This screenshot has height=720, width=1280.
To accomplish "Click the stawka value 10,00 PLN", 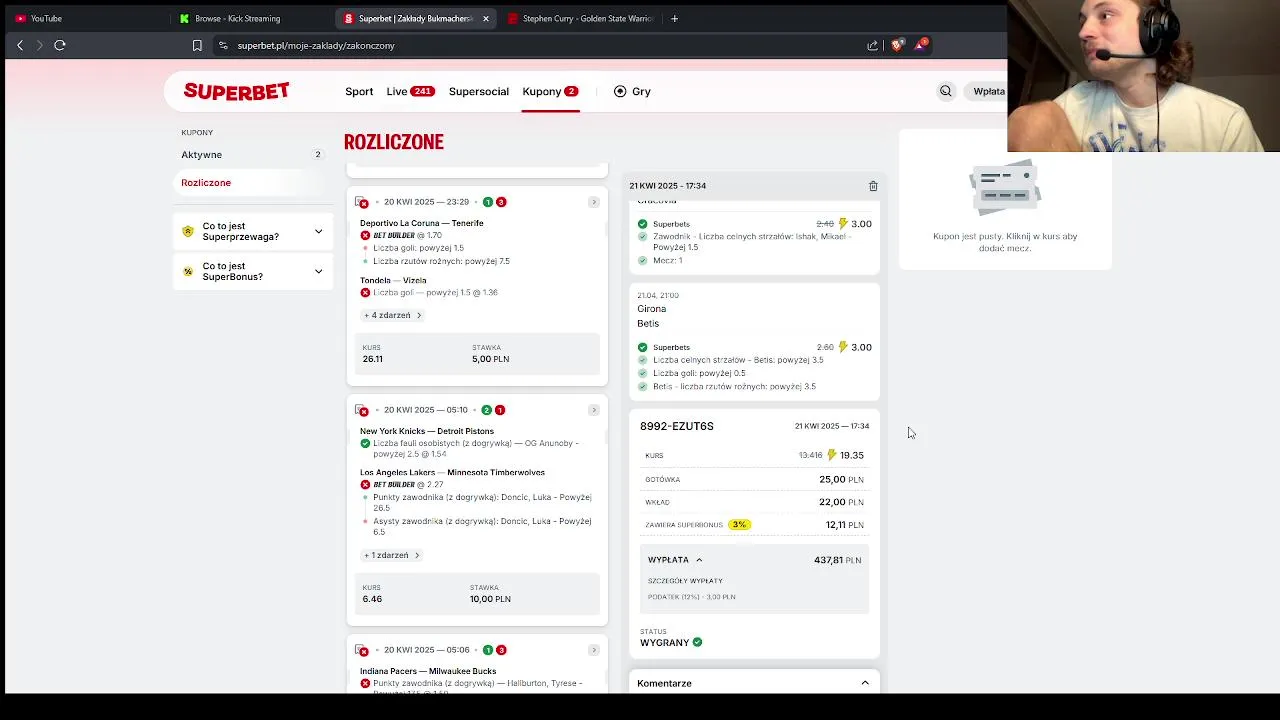I will click(x=490, y=599).
